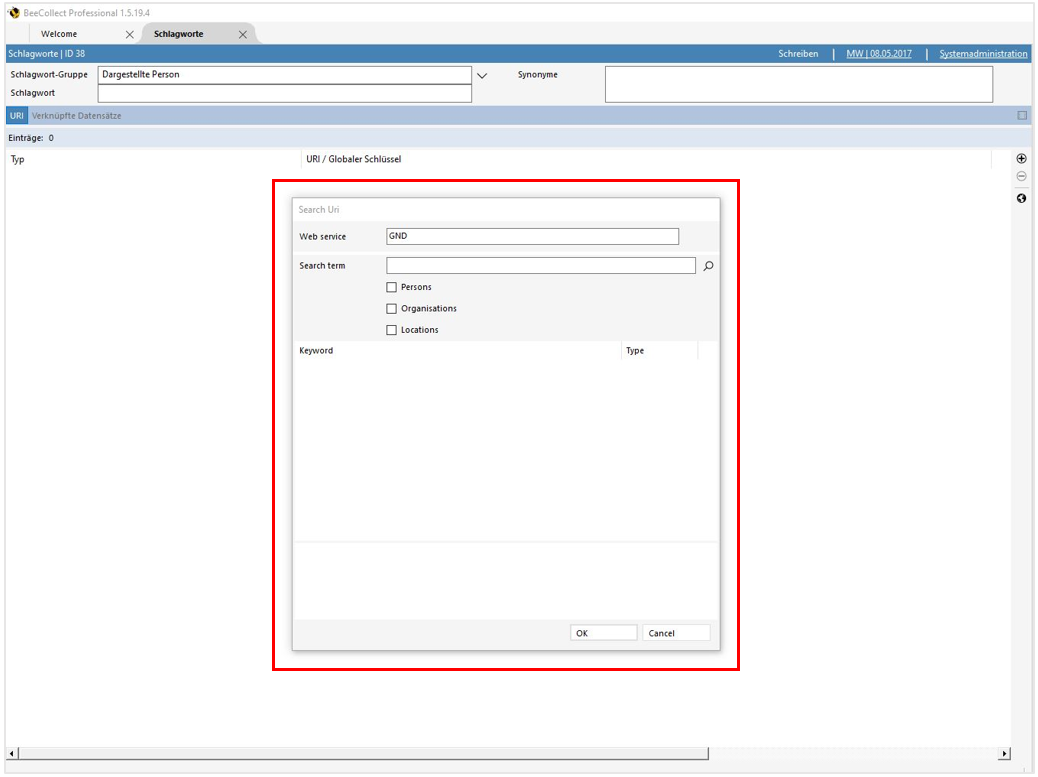This screenshot has height=777, width=1038.
Task: Select the globe icon in the side toolbar
Action: (1021, 198)
